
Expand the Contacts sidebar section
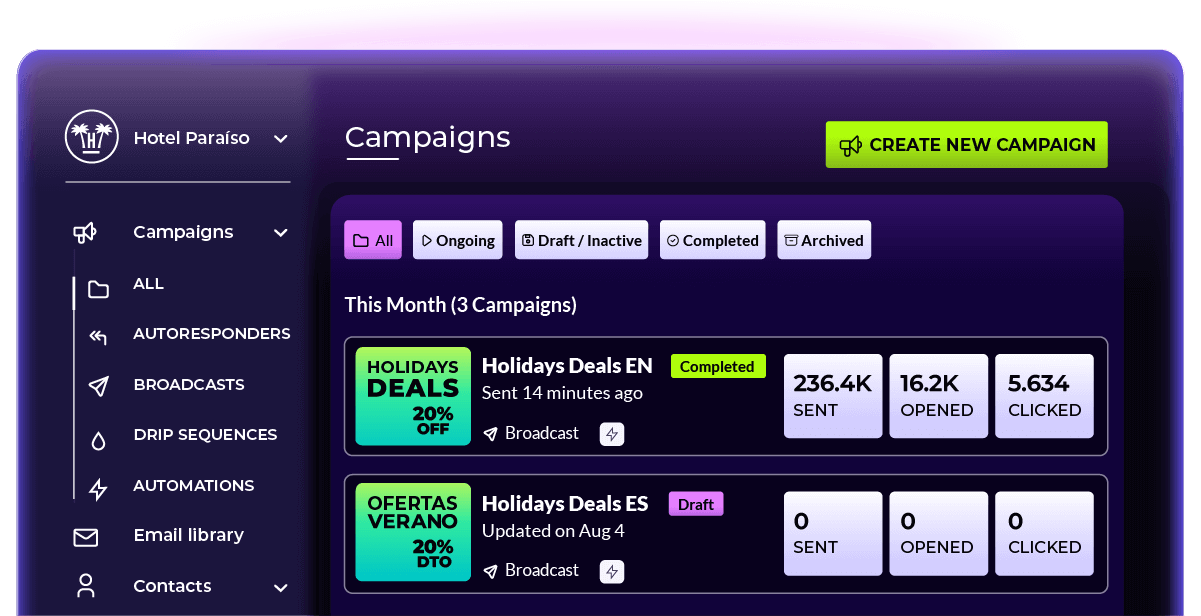tap(281, 587)
